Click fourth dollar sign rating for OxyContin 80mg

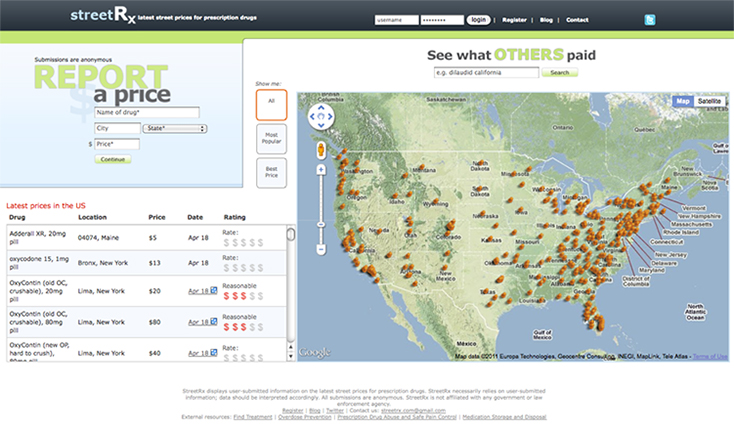[252, 327]
